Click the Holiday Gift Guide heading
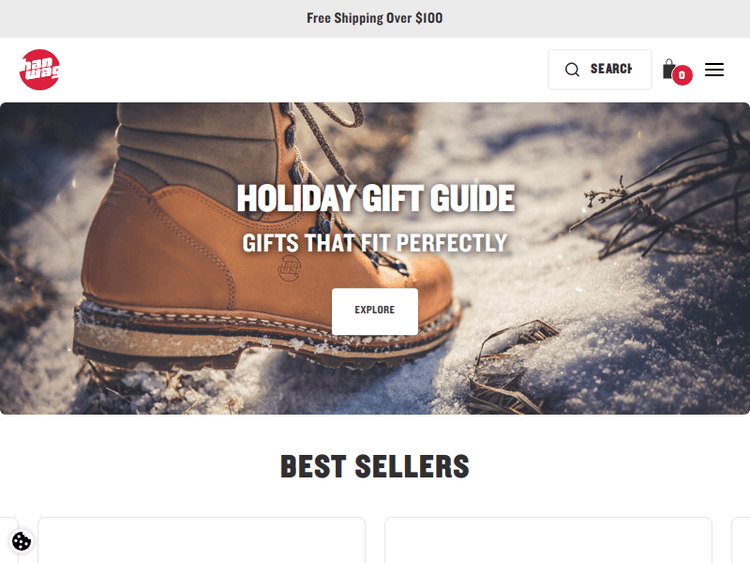Screen dimensions: 750x563 coord(375,198)
